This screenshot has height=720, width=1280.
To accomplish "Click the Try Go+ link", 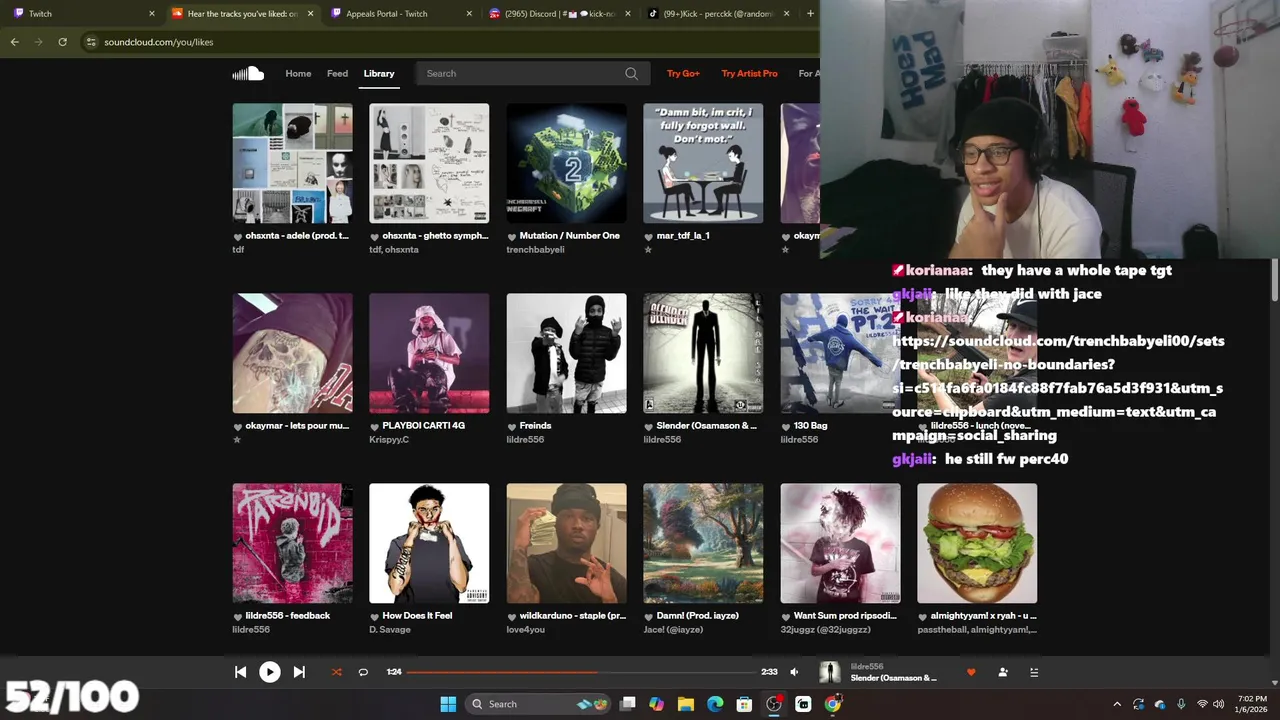I will (683, 73).
